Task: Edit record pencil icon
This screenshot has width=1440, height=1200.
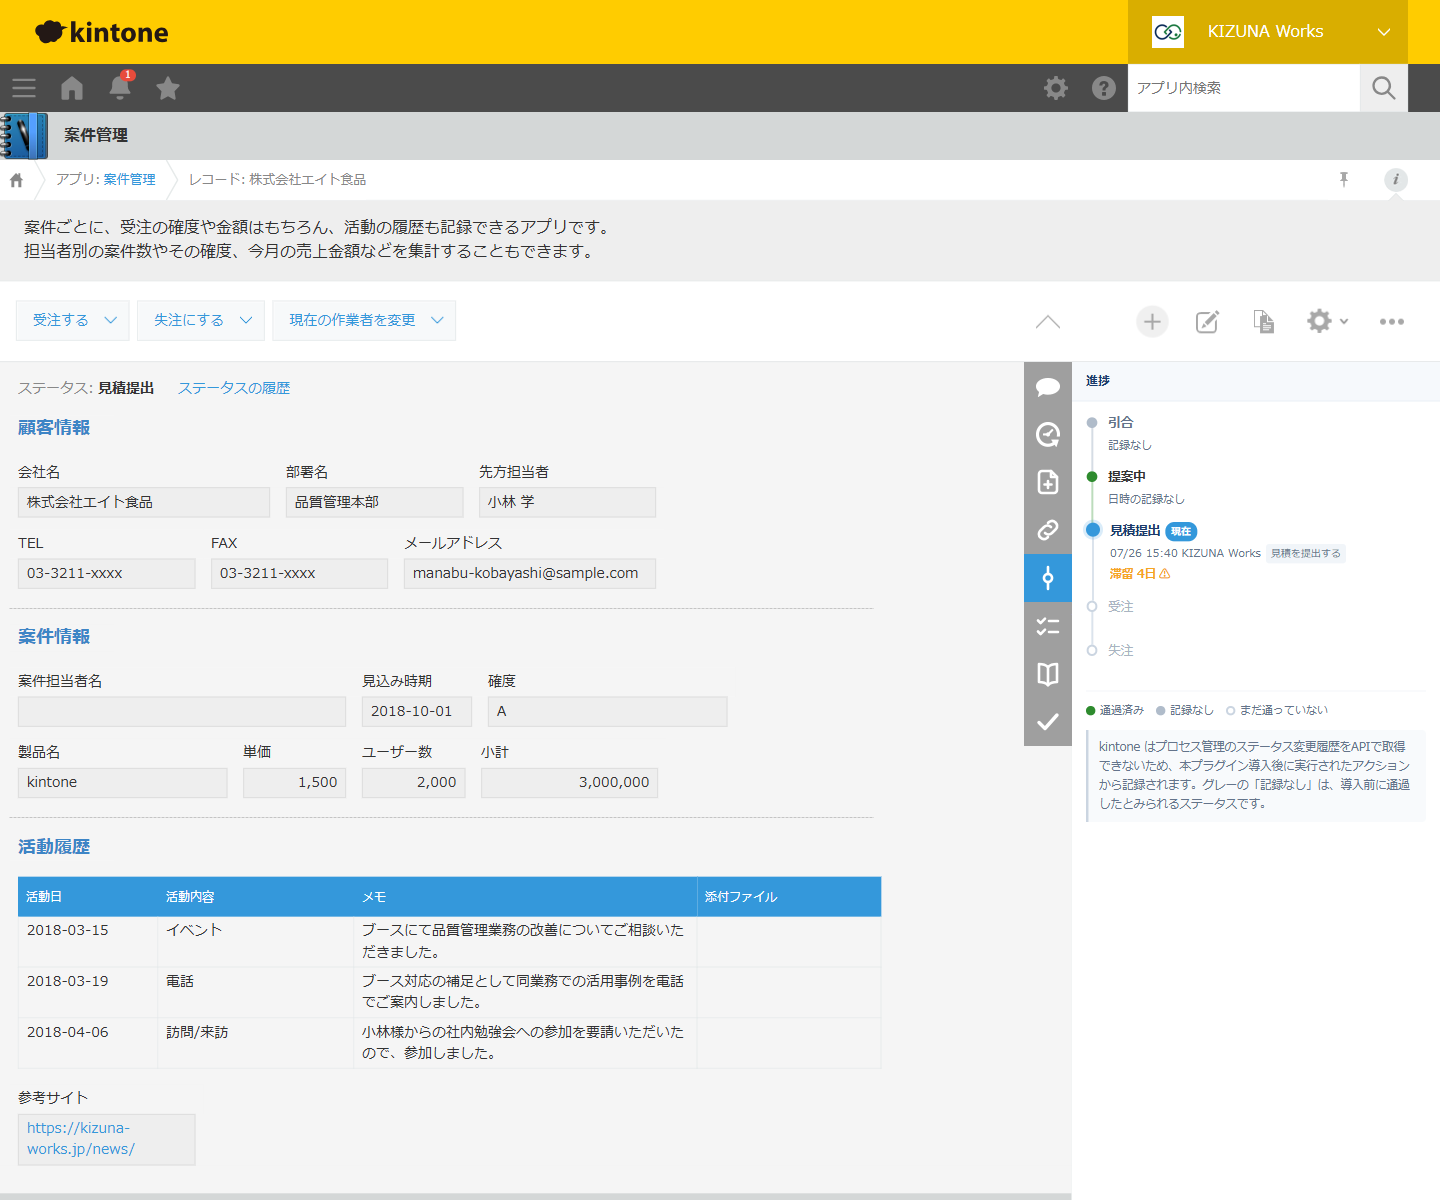Action: tap(1208, 321)
